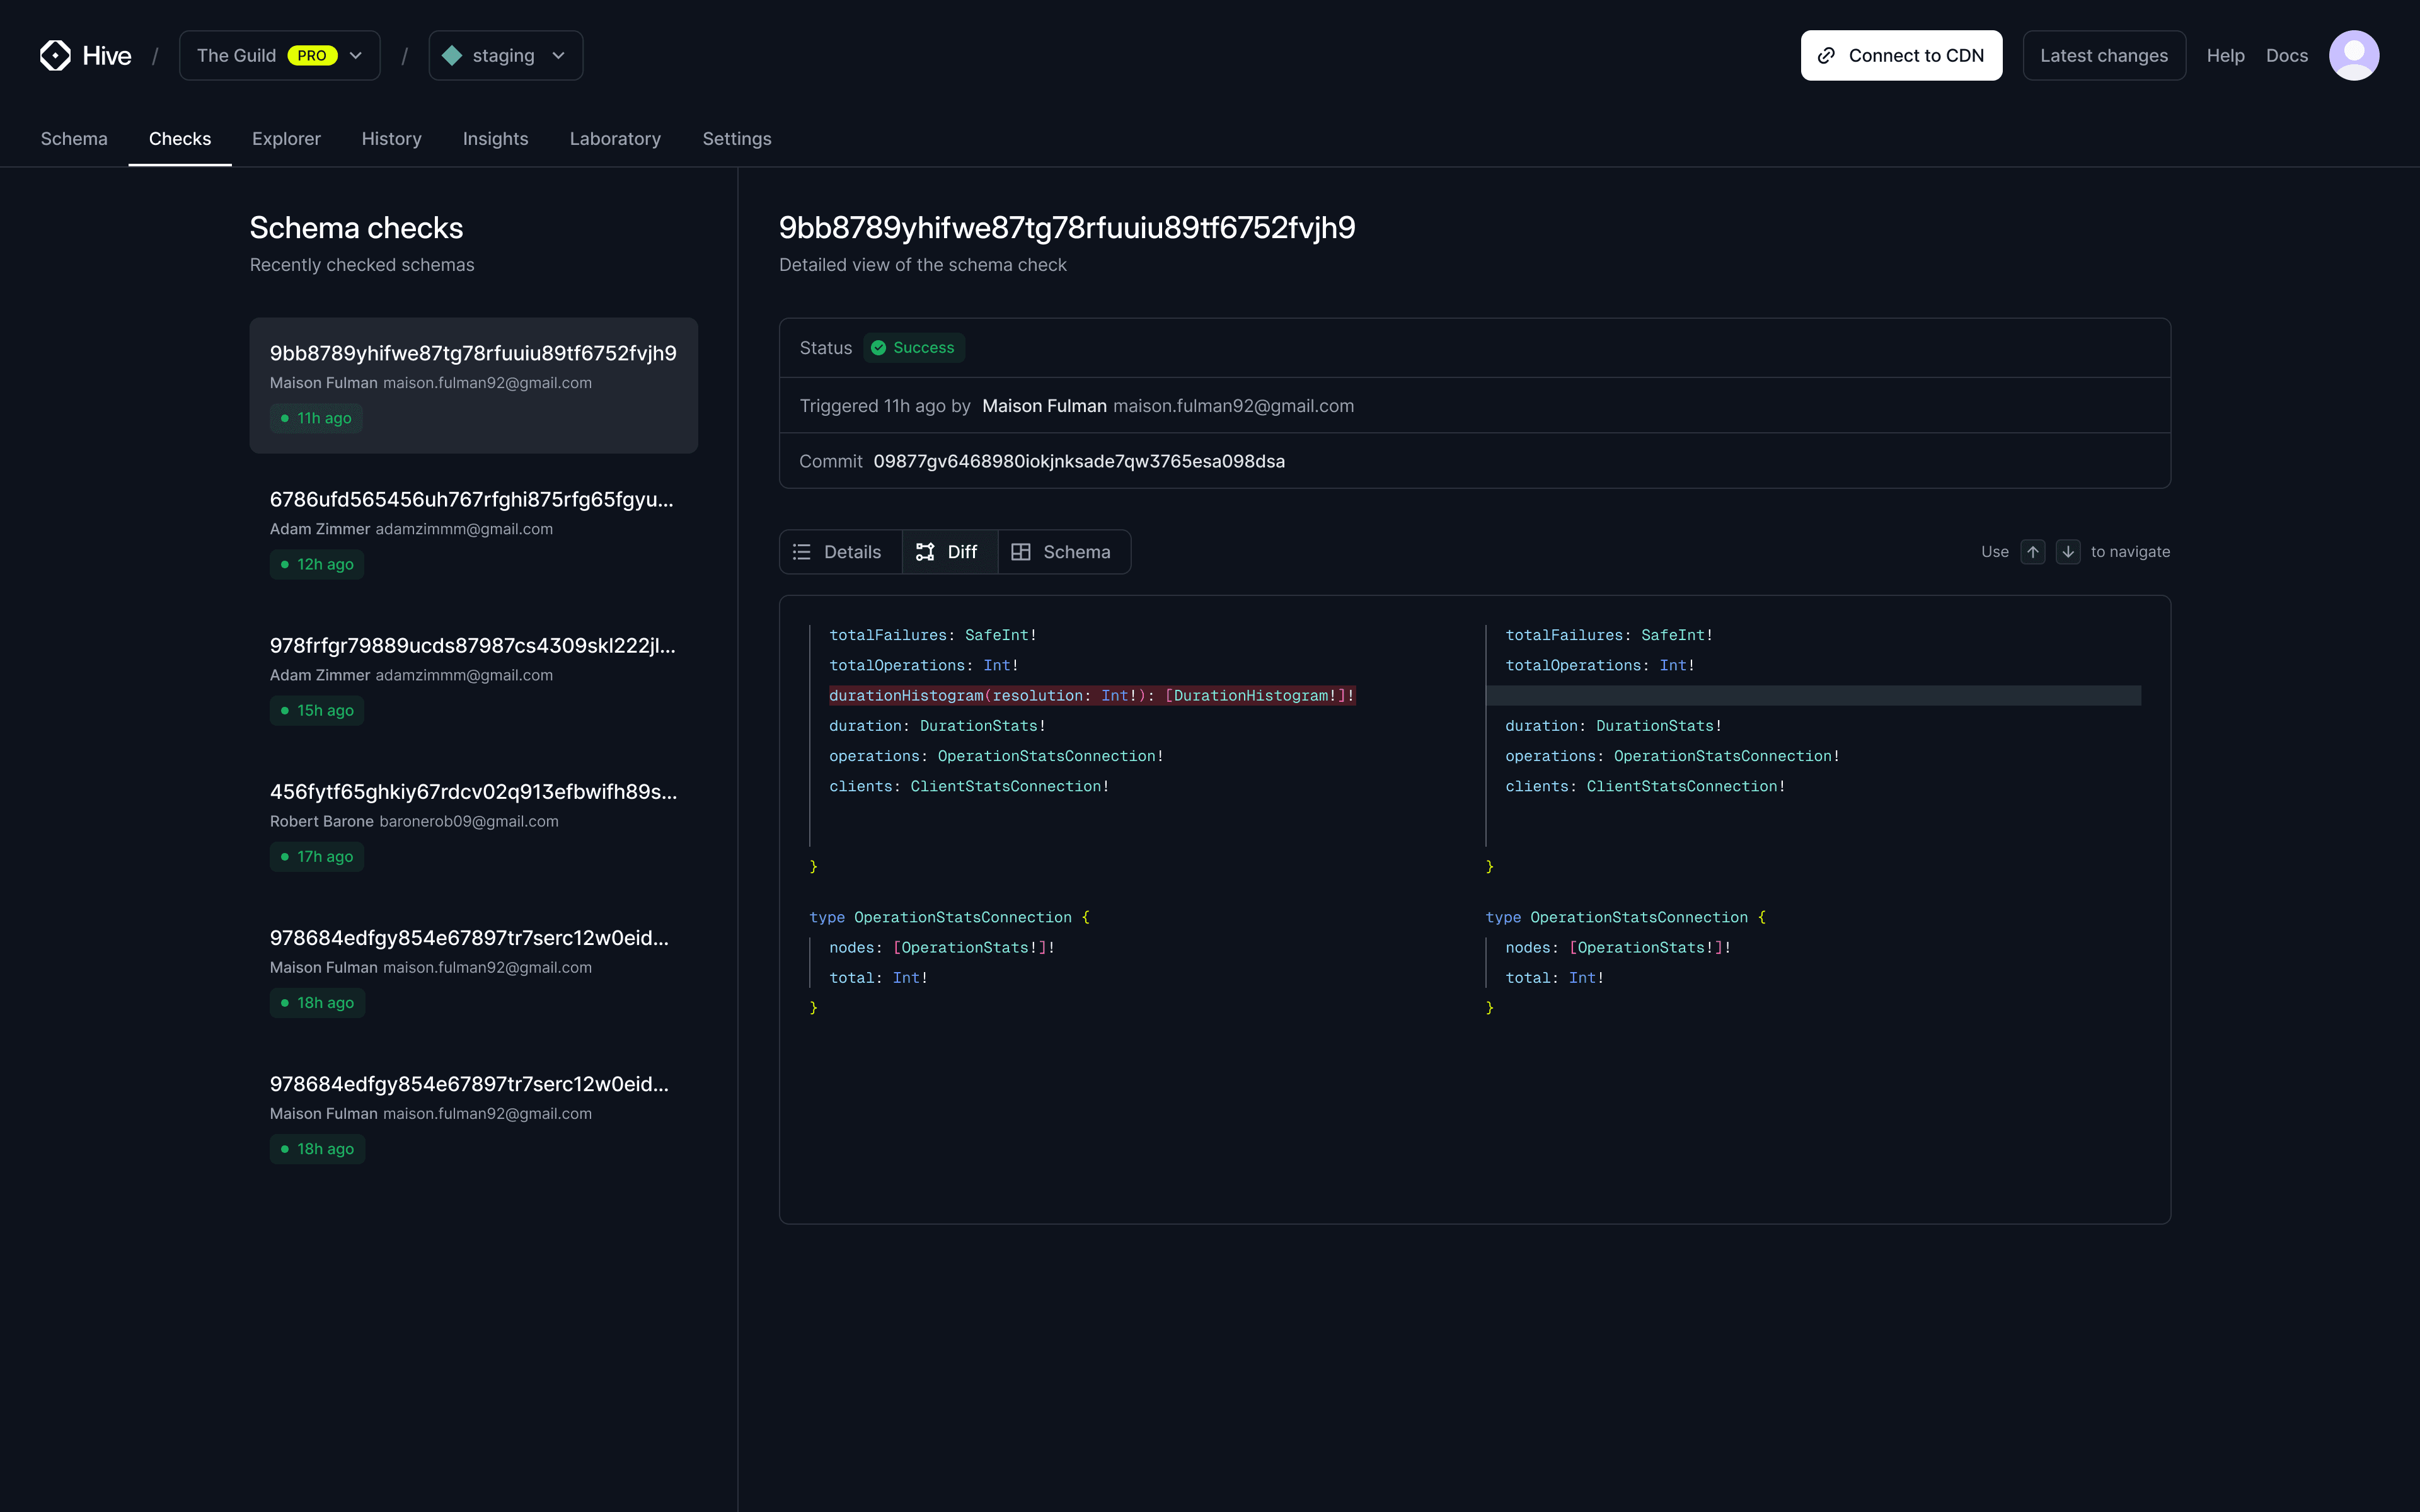Click right pane 'total: Int!' line
Viewport: 2420px width, 1512px height.
click(1554, 978)
